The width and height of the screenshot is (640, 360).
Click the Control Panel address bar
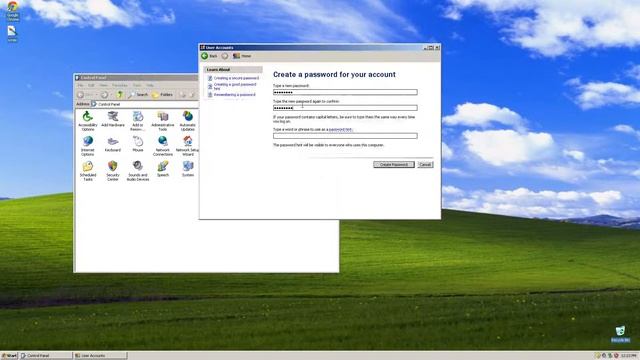point(145,104)
